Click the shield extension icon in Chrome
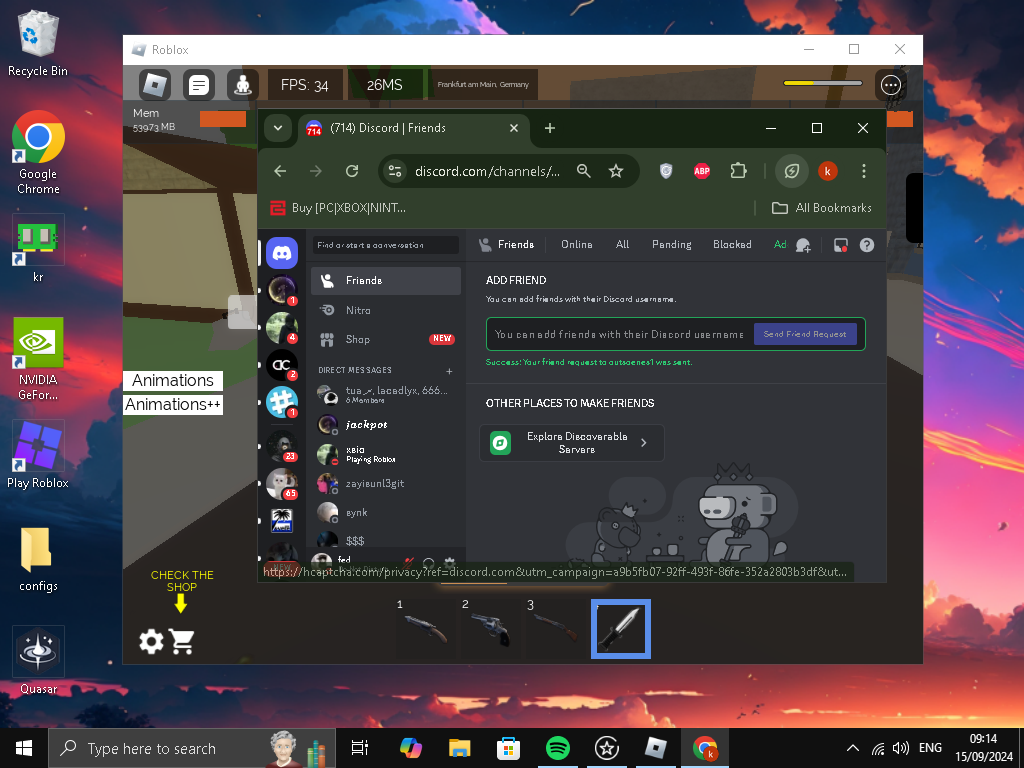 tap(666, 171)
